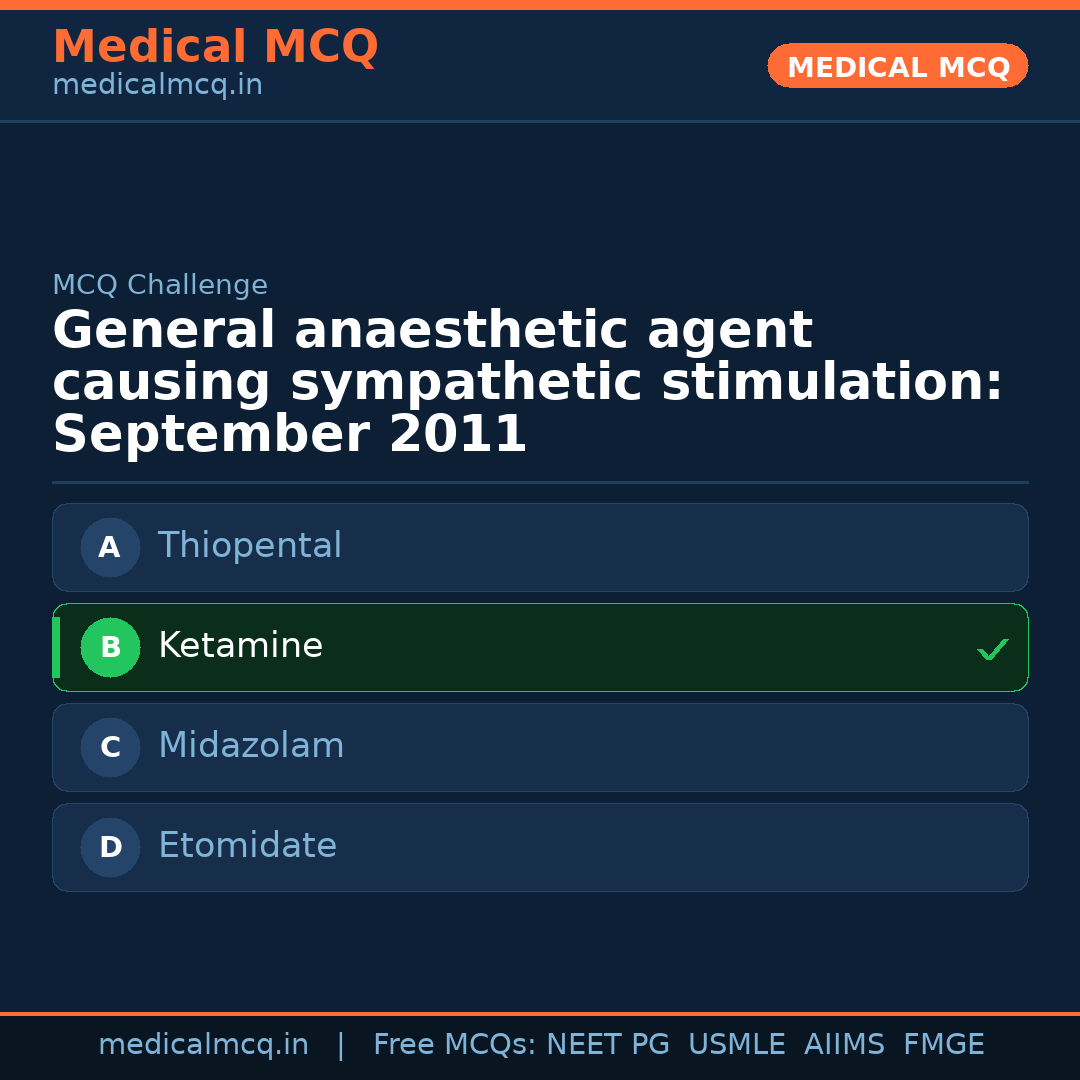1080x1080 pixels.
Task: Click the letter A circle badge
Action: [x=110, y=547]
